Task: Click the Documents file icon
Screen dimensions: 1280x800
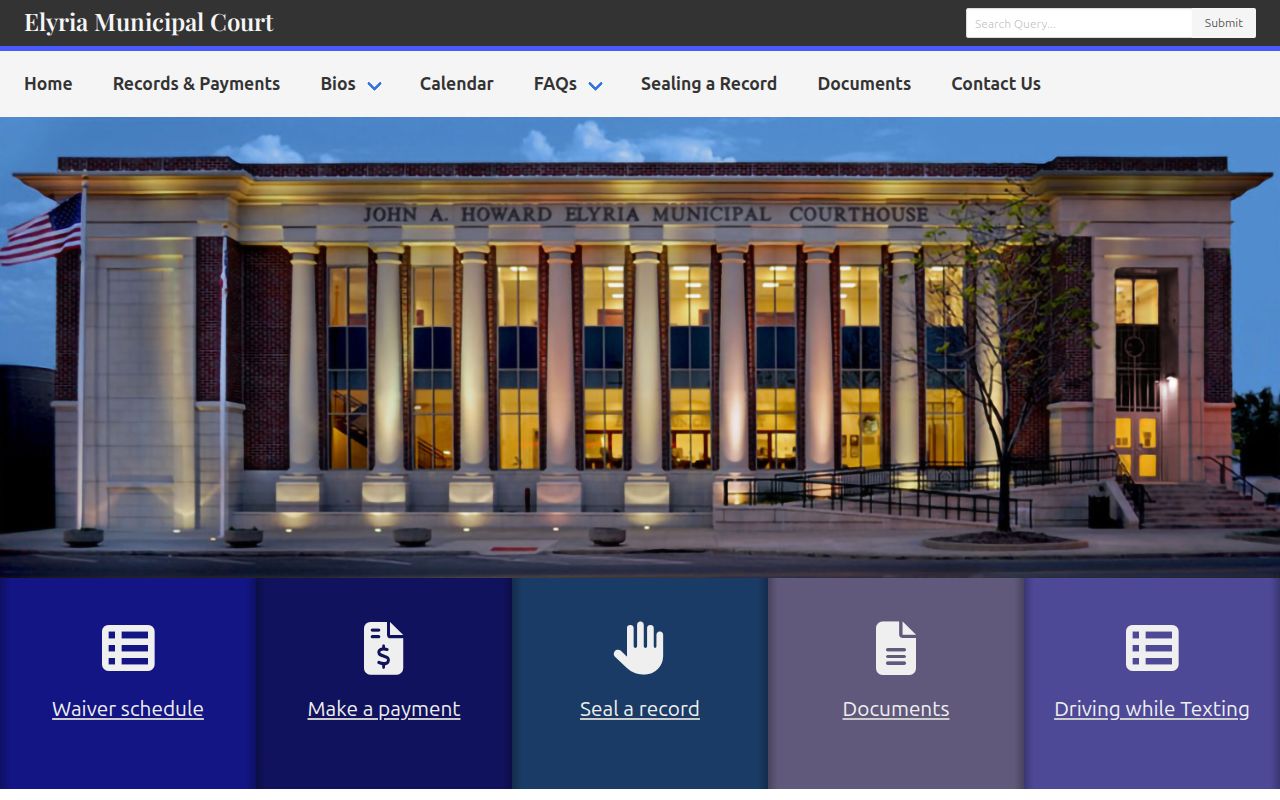Action: point(896,648)
